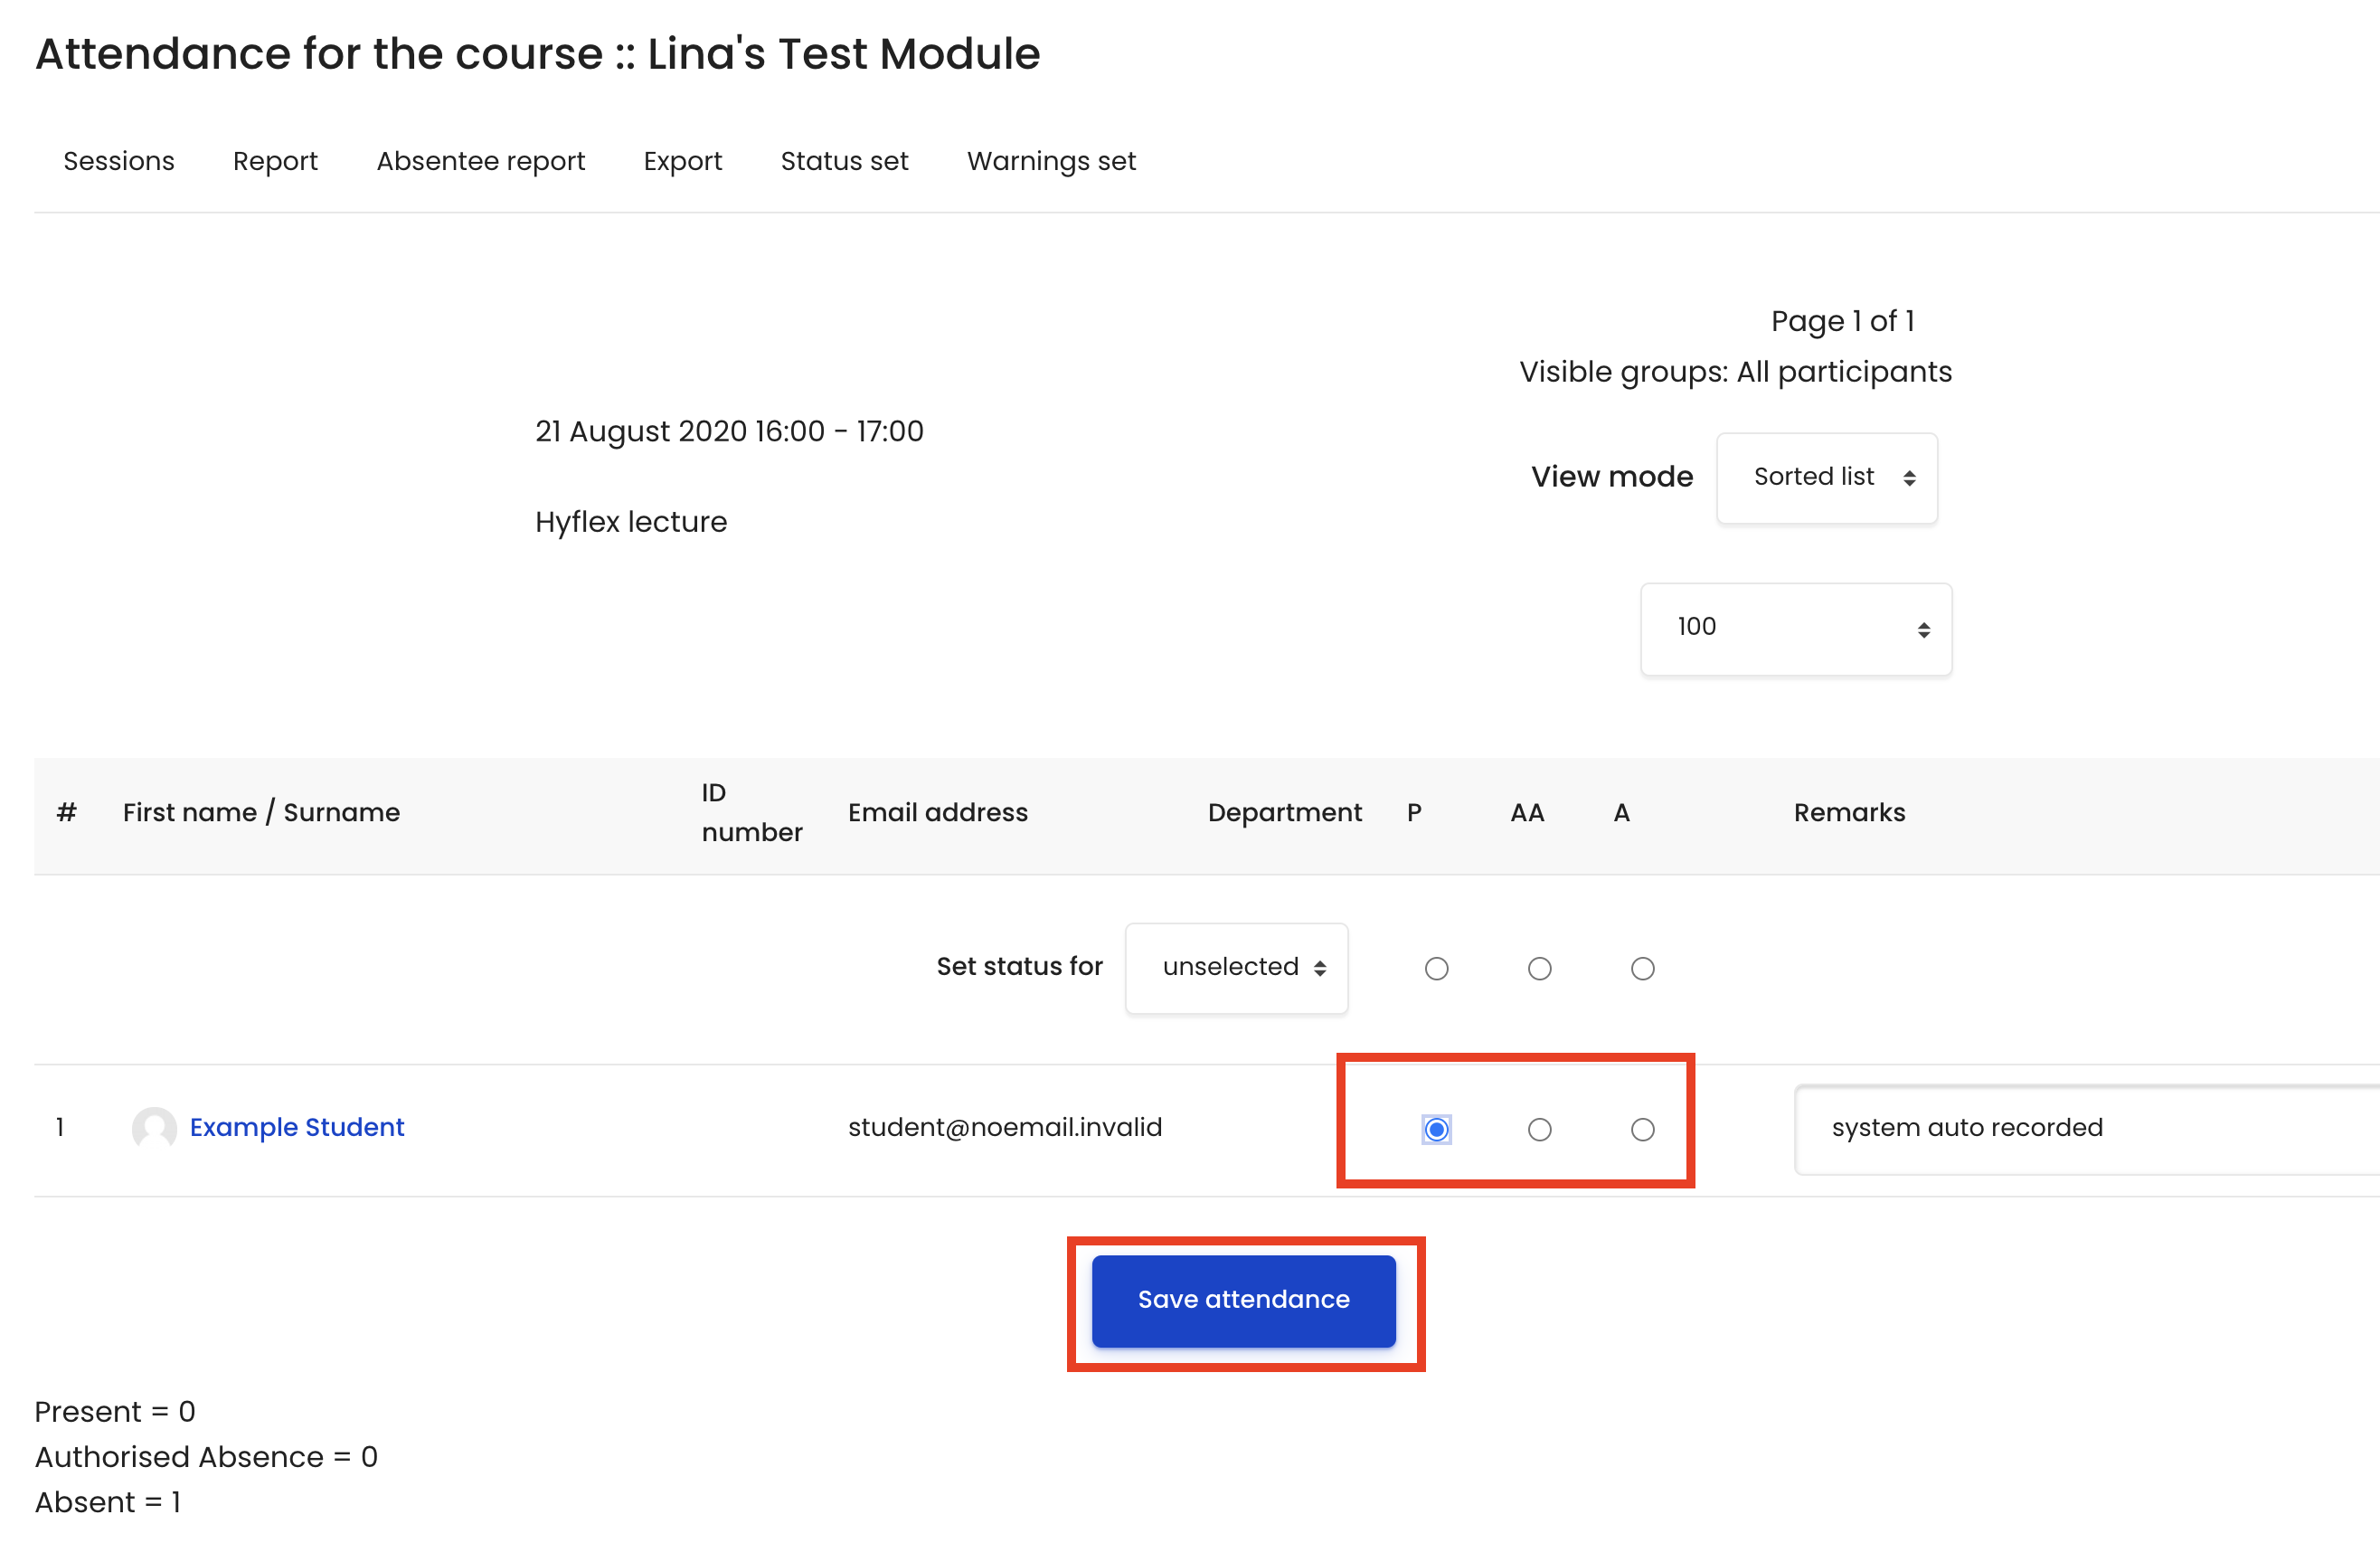Click the Save attendance button
This screenshot has height=1543, width=2380.
coord(1243,1300)
